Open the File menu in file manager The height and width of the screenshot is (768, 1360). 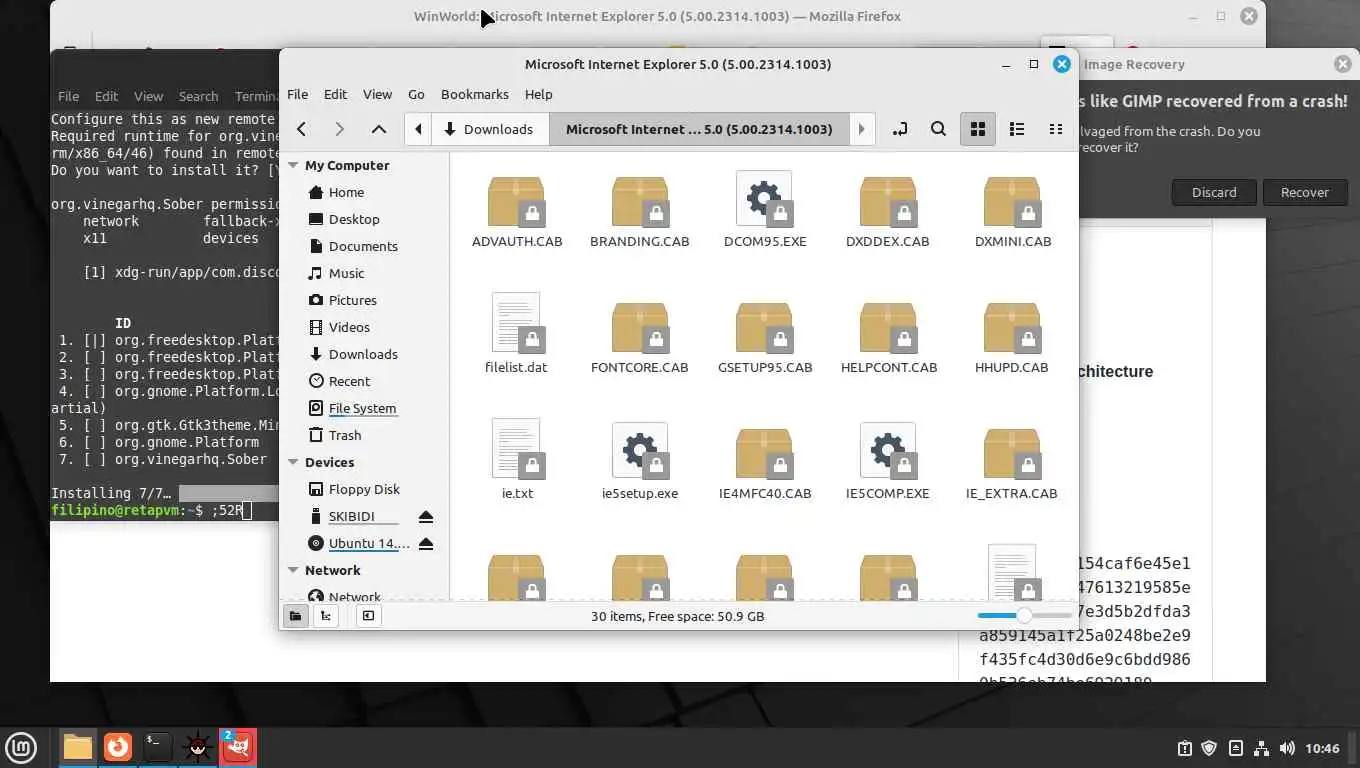pyautogui.click(x=298, y=94)
